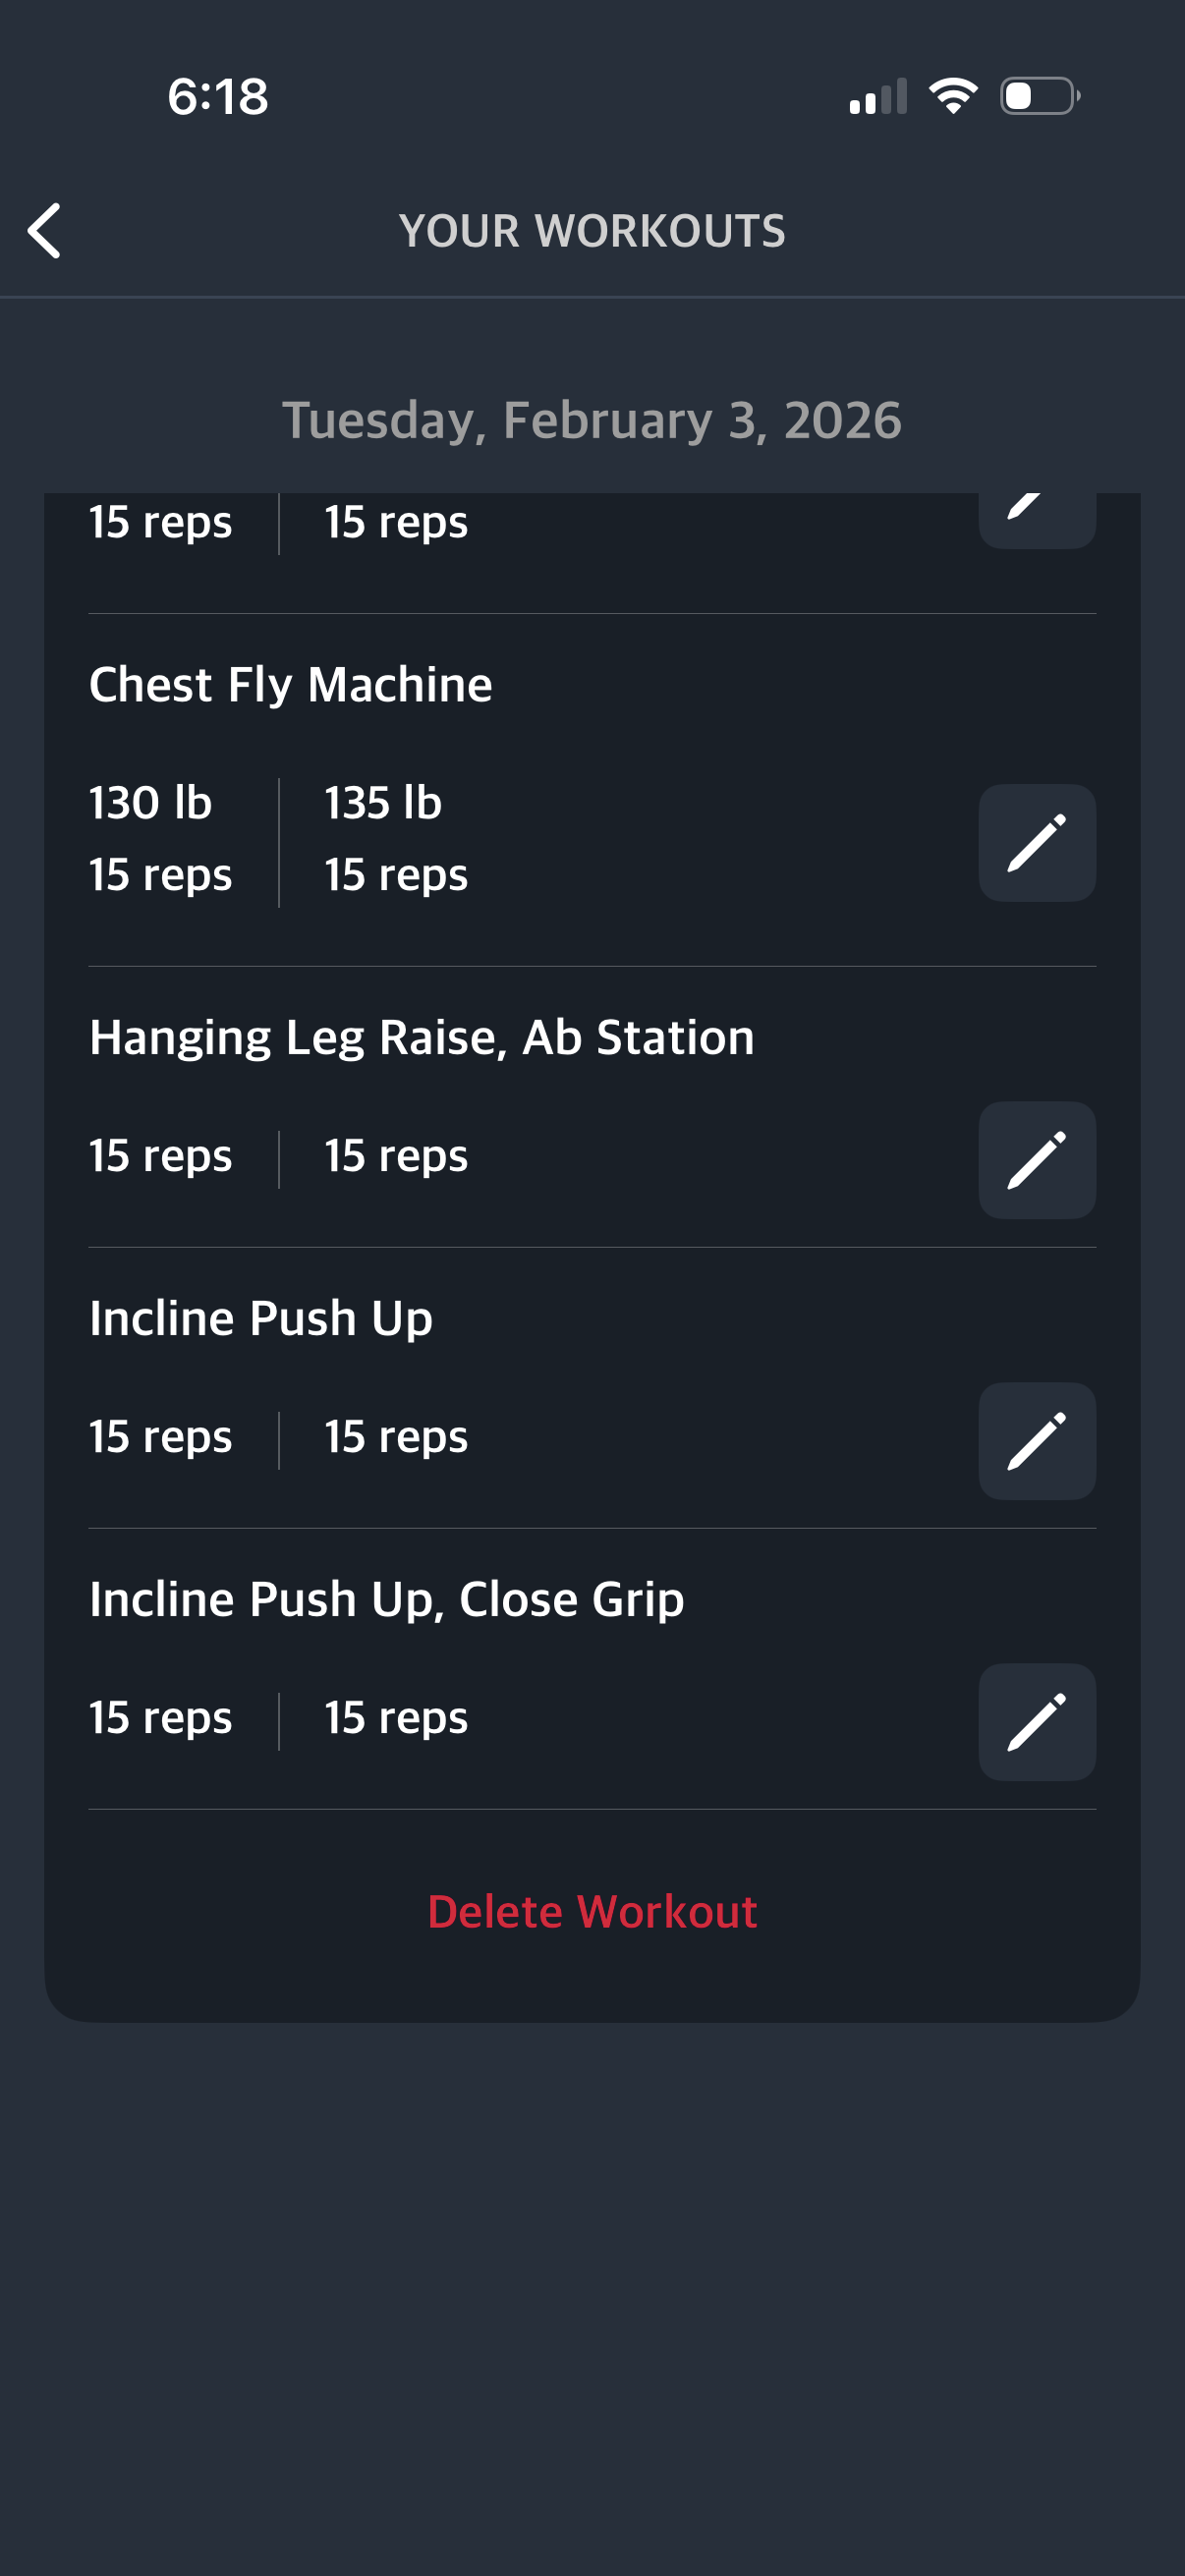Tap the YOUR WORKOUTS page title
Viewport: 1185px width, 2576px height.
tap(592, 231)
